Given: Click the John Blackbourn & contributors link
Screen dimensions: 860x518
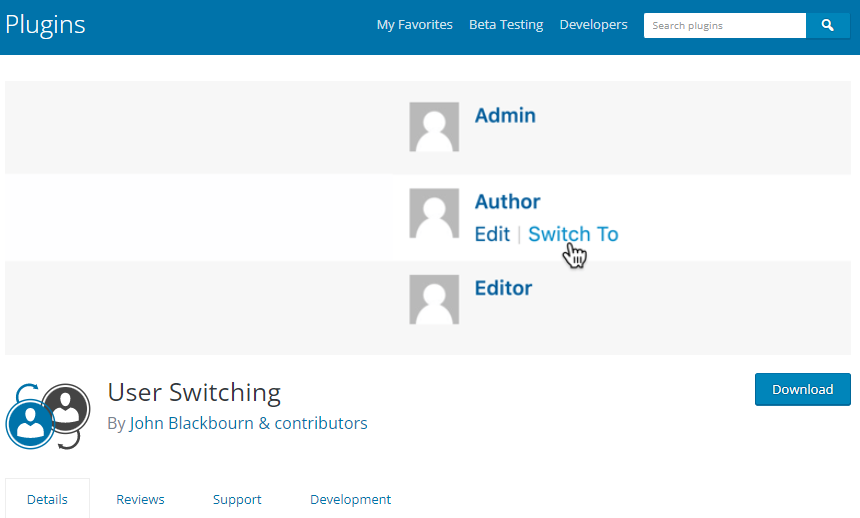Looking at the screenshot, I should tap(248, 423).
